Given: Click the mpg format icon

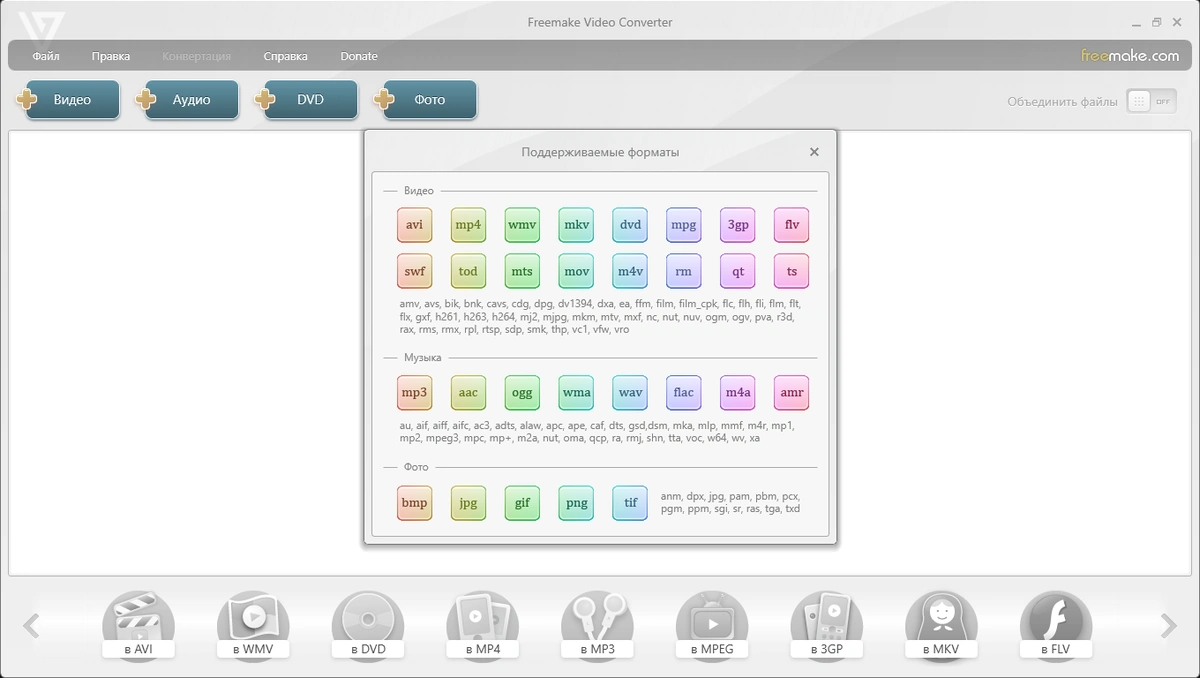Looking at the screenshot, I should (x=684, y=225).
